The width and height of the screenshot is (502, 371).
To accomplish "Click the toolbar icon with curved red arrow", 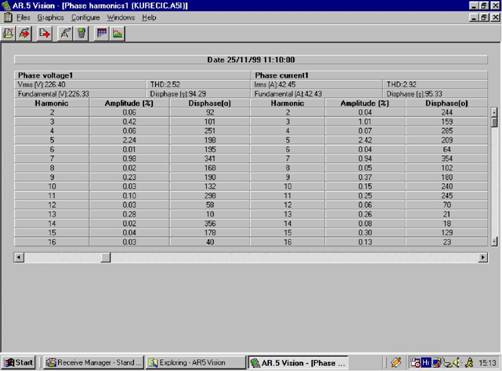I will coord(24,33).
